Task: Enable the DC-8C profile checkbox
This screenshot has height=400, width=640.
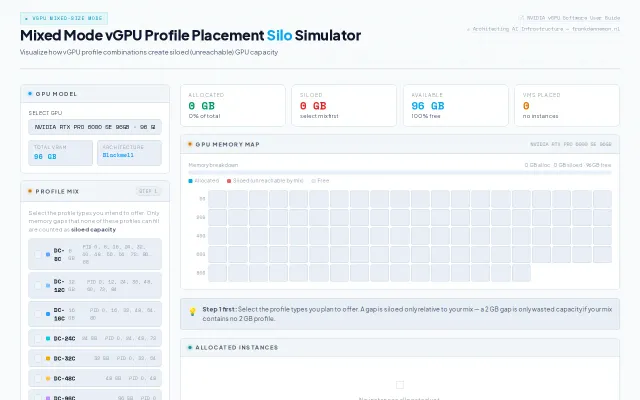Action: pos(38,254)
